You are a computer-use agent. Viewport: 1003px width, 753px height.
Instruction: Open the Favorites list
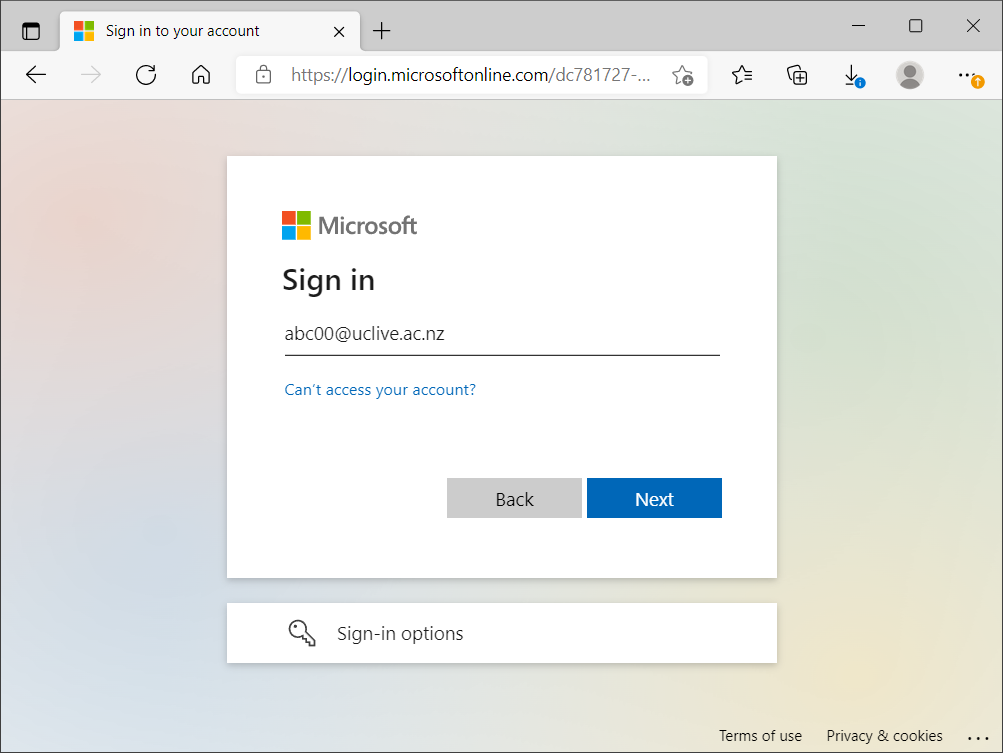[741, 75]
